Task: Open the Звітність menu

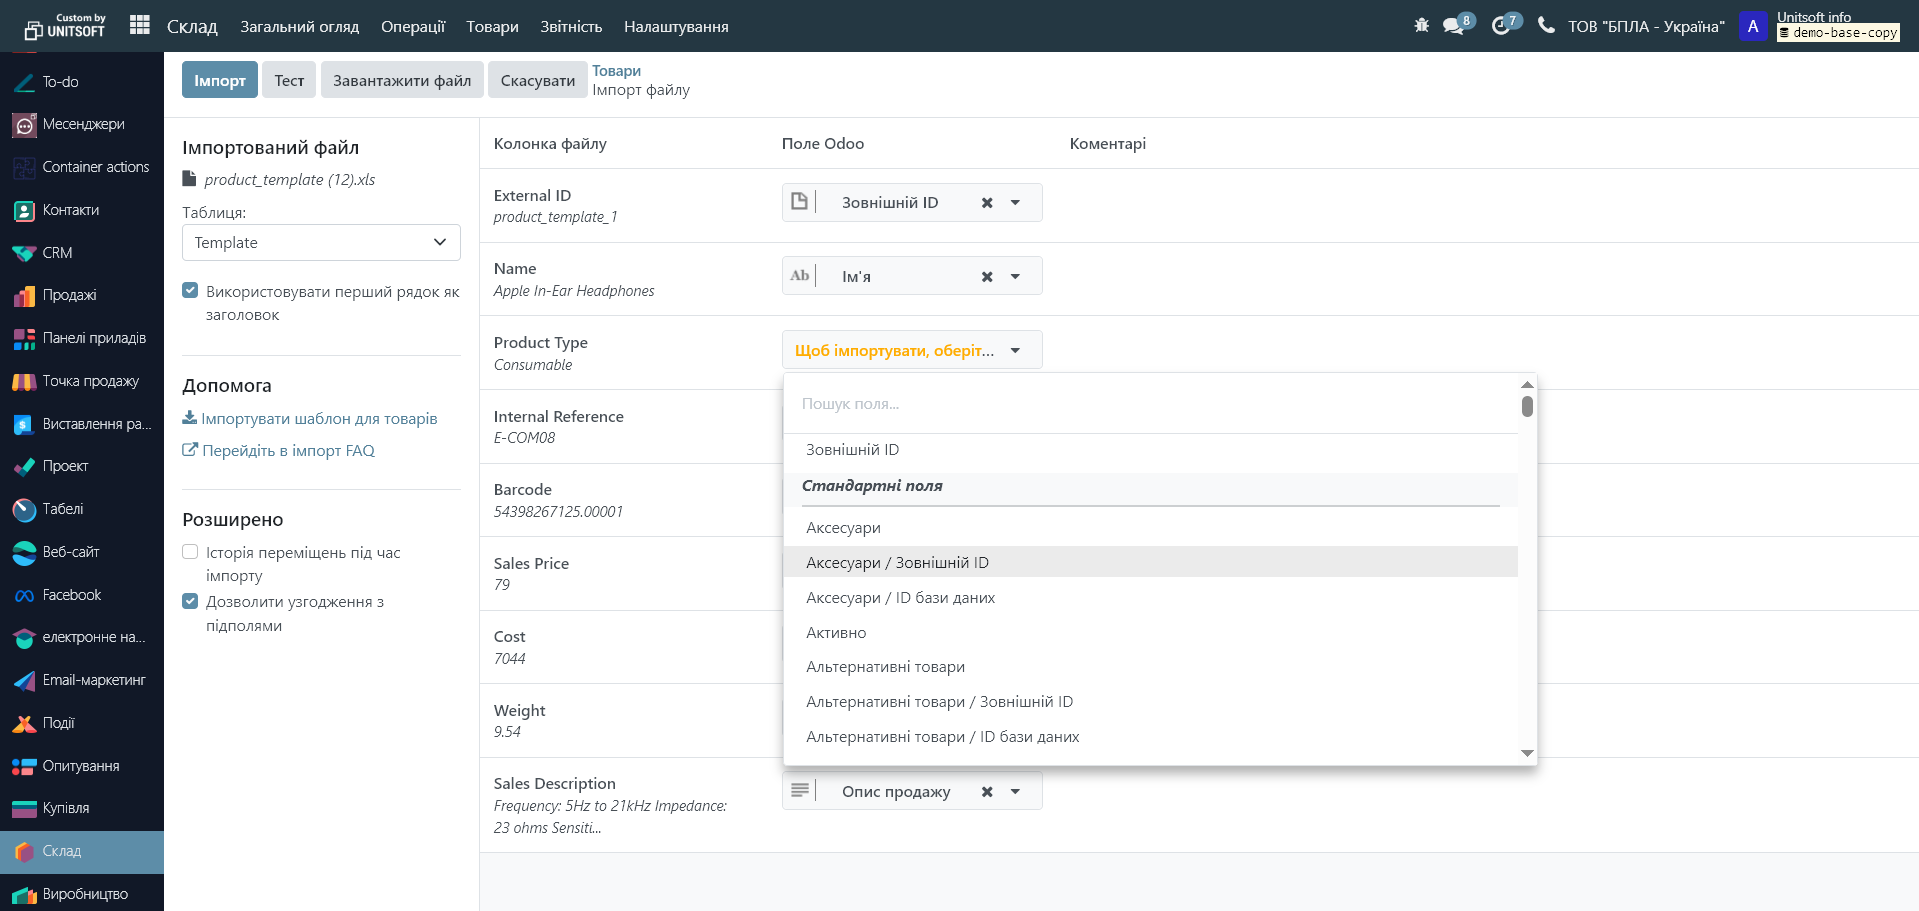Action: pos(570,27)
